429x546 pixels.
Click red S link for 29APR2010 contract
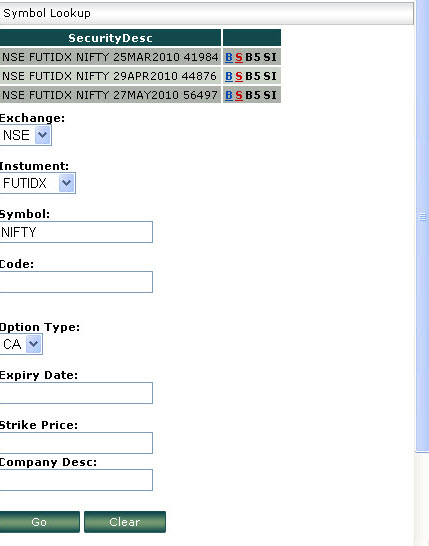click(x=239, y=76)
